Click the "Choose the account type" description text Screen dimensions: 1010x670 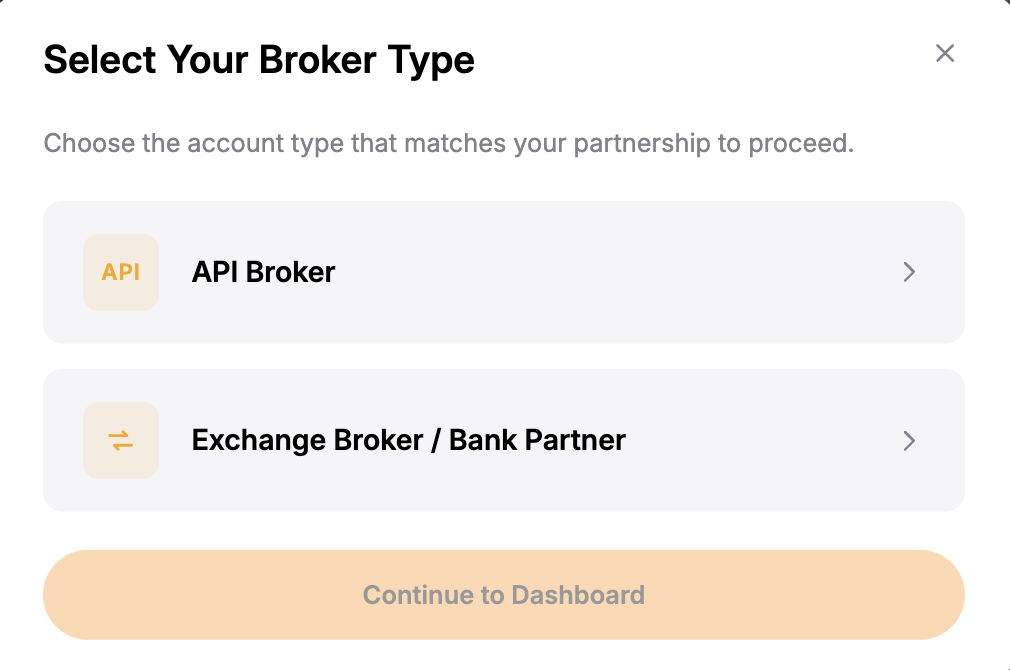pos(448,144)
